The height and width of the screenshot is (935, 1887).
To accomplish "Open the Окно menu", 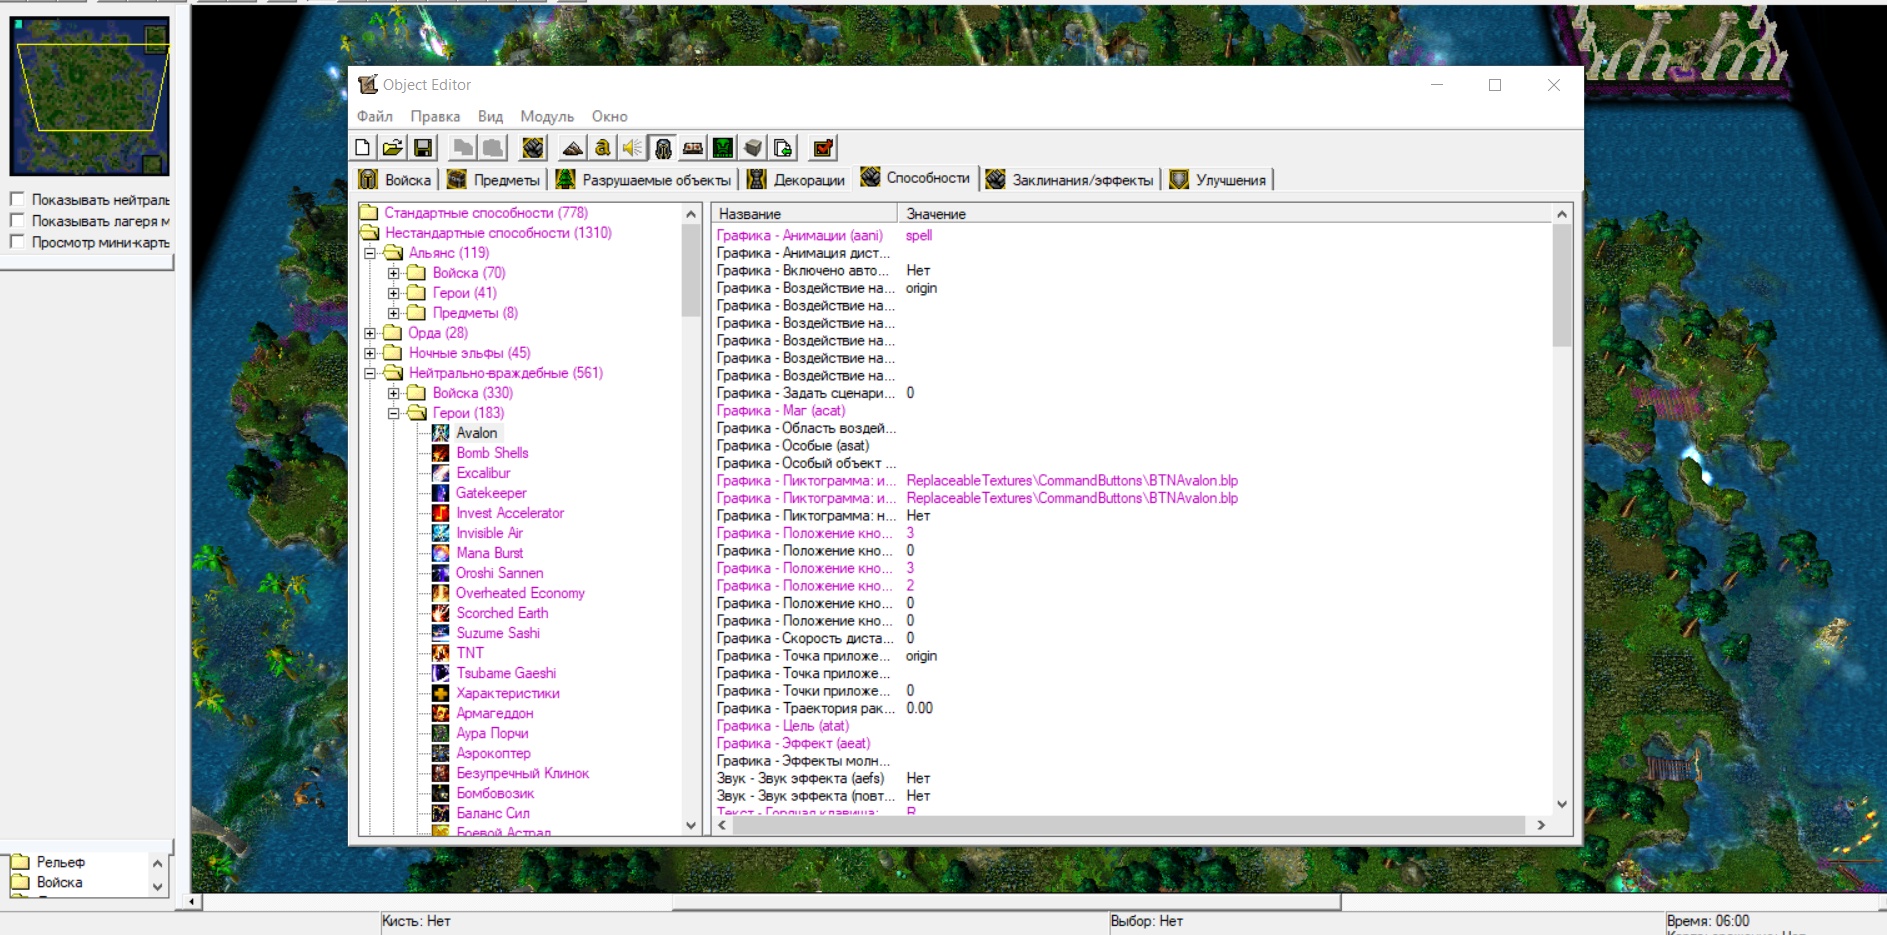I will click(x=610, y=116).
